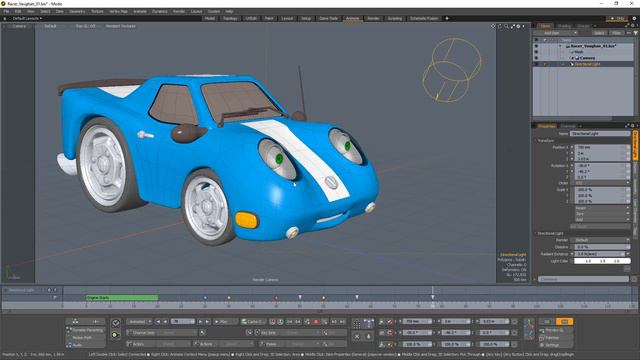Image resolution: width=640 pixels, height=360 pixels.
Task: Select the Mesh item in item list
Action: point(579,52)
